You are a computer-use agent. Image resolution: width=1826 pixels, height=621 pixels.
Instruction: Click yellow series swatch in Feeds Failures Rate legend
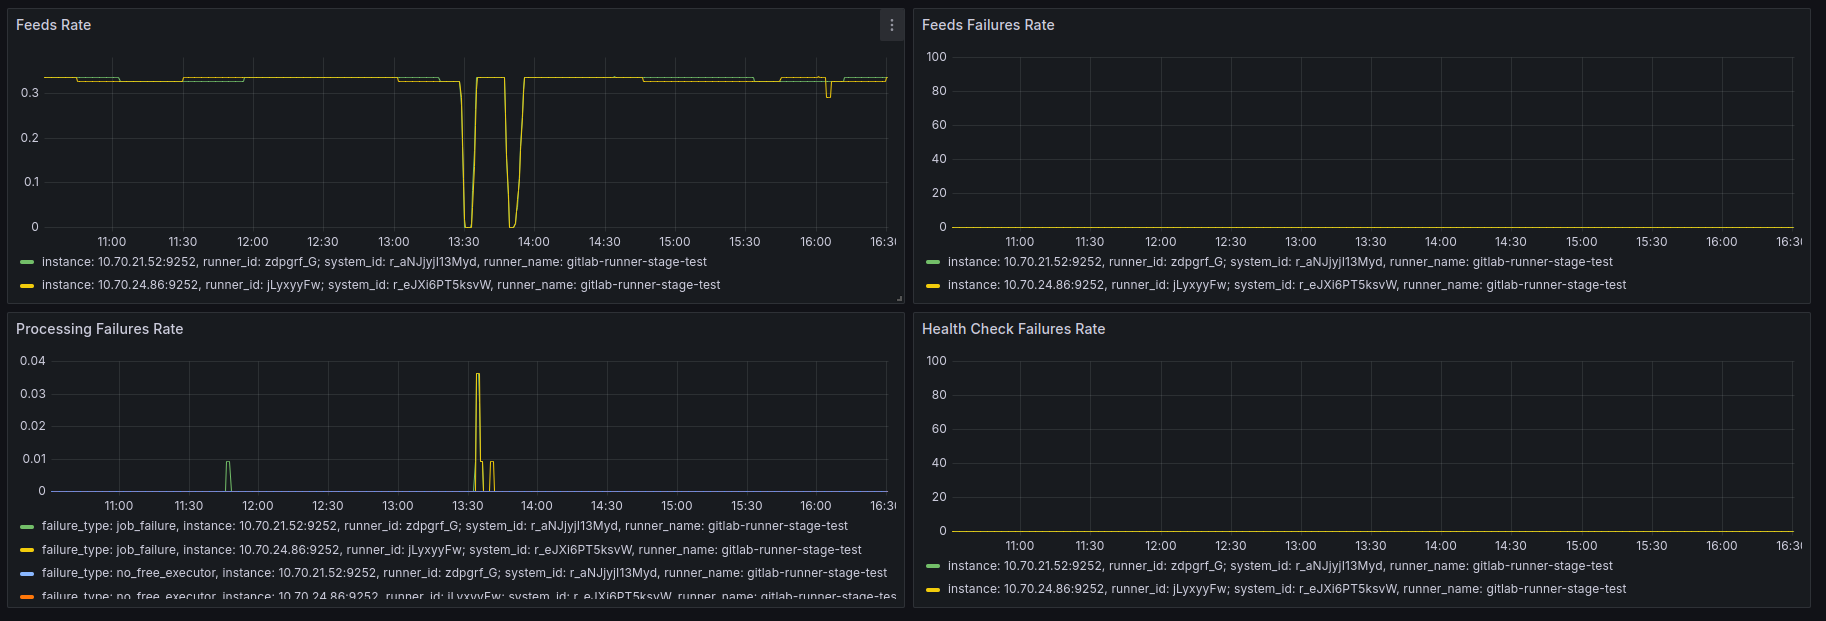(x=933, y=286)
